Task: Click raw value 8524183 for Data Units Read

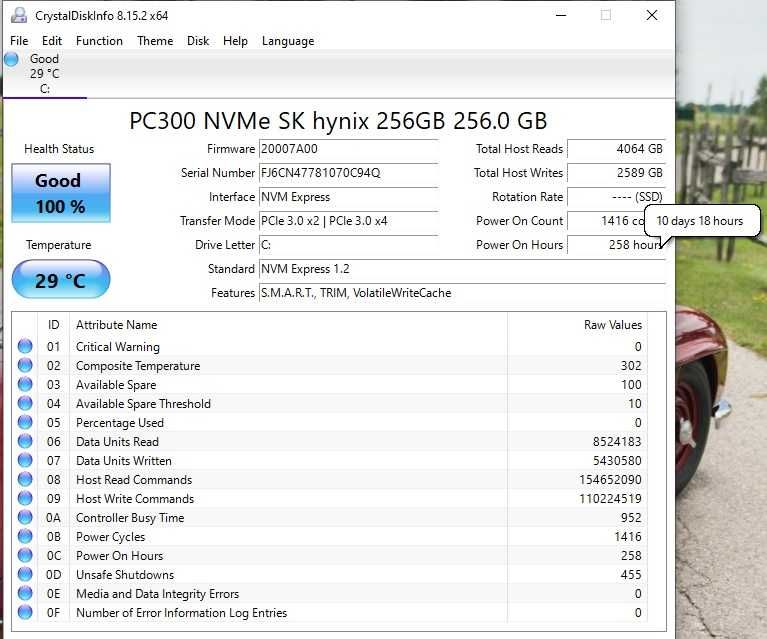Action: point(617,441)
